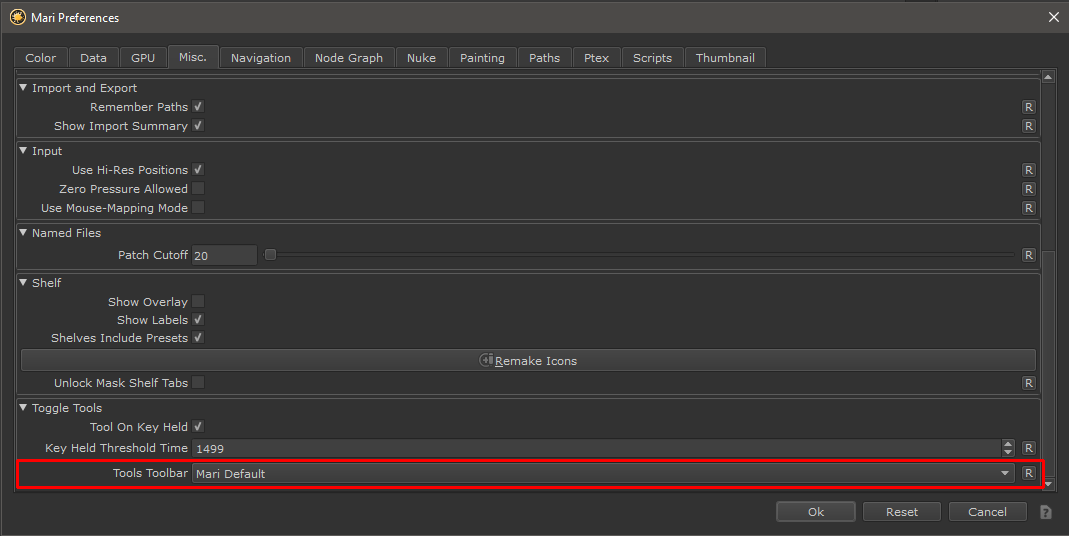The image size is (1069, 536).
Task: Click the Patch Cutoff slider handle
Action: coord(270,255)
